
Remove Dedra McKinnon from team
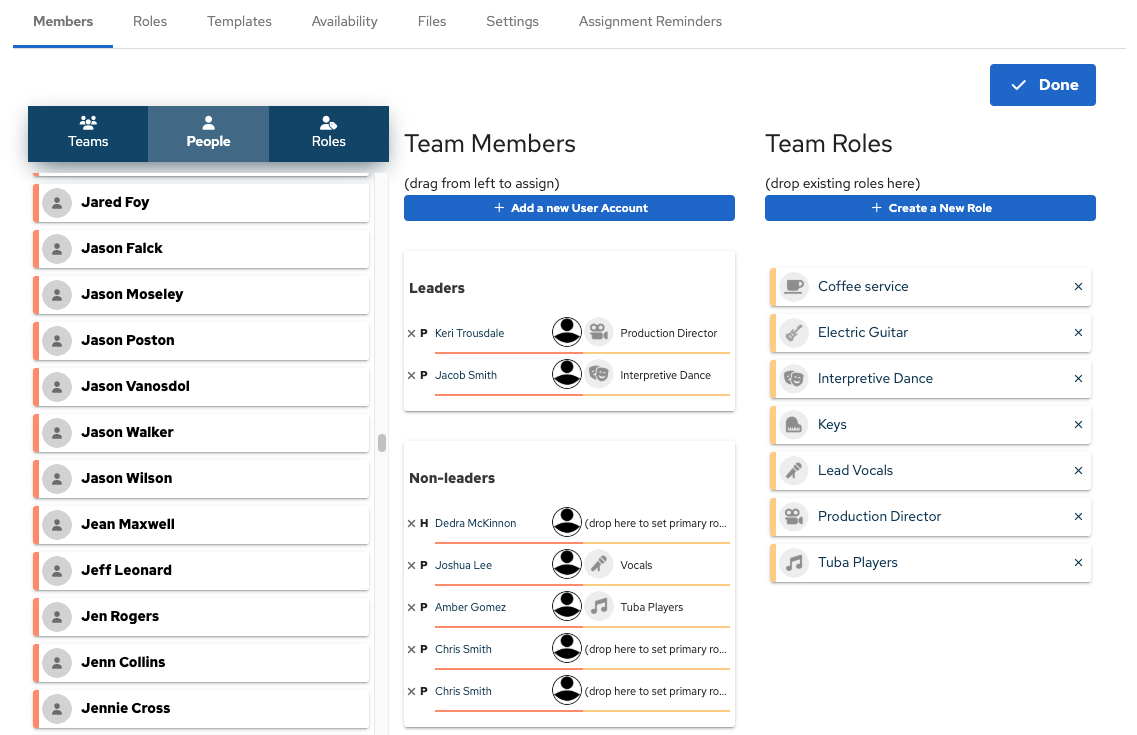click(411, 523)
